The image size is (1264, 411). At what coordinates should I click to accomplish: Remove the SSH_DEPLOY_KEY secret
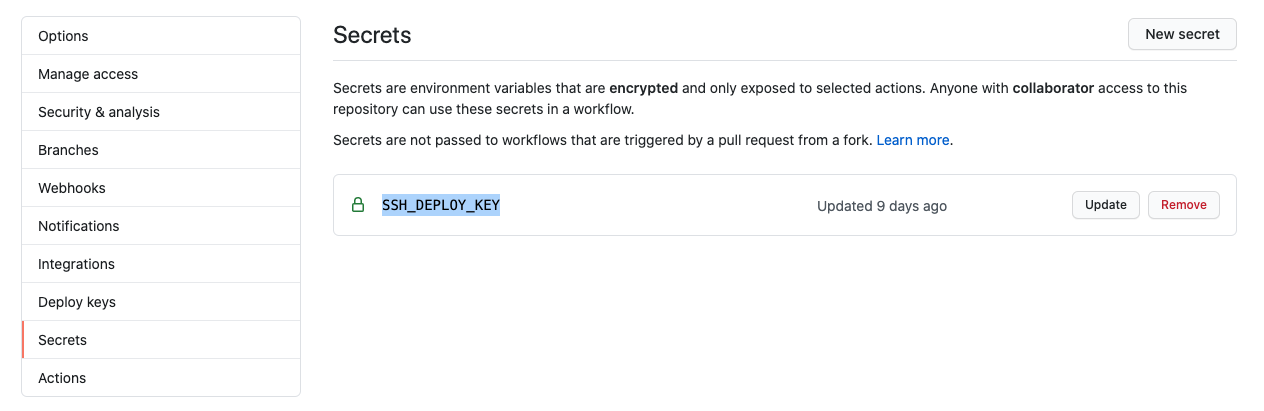[1183, 205]
